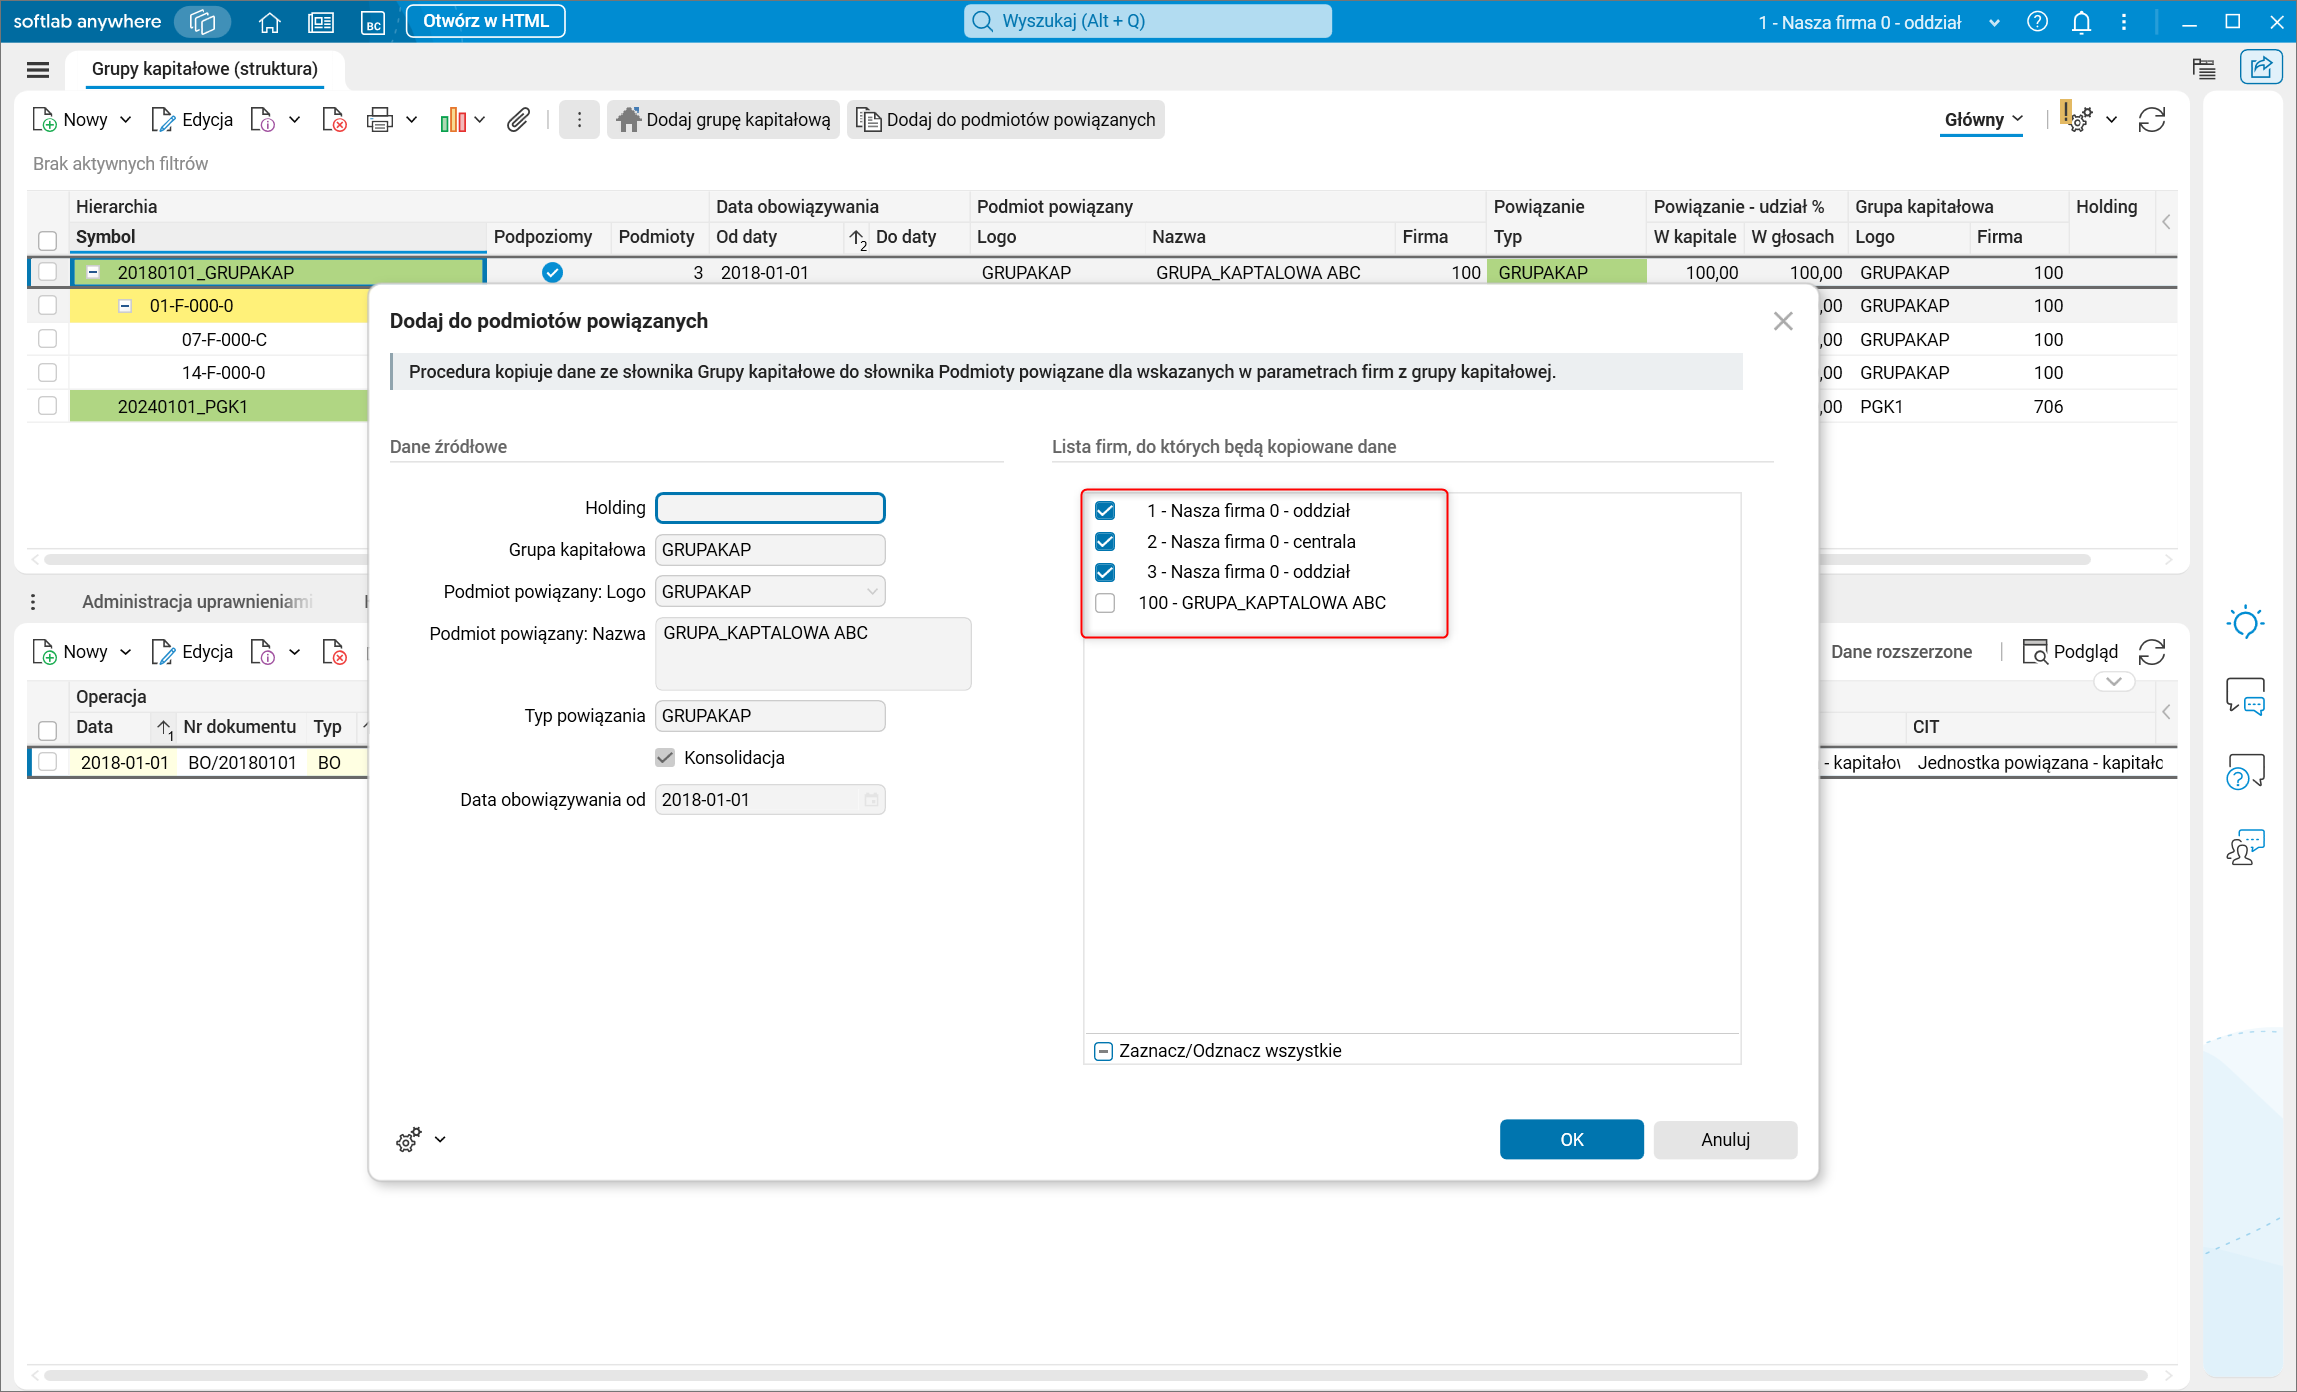Screen dimensions: 2297x1392
Task: Click the print icon in toolbar
Action: (379, 120)
